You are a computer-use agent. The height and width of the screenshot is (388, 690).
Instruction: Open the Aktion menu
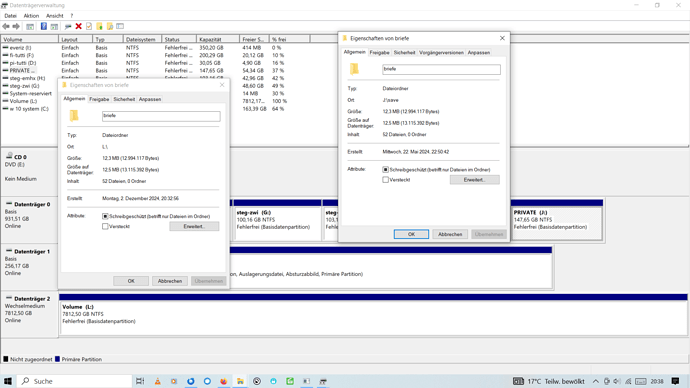31,15
